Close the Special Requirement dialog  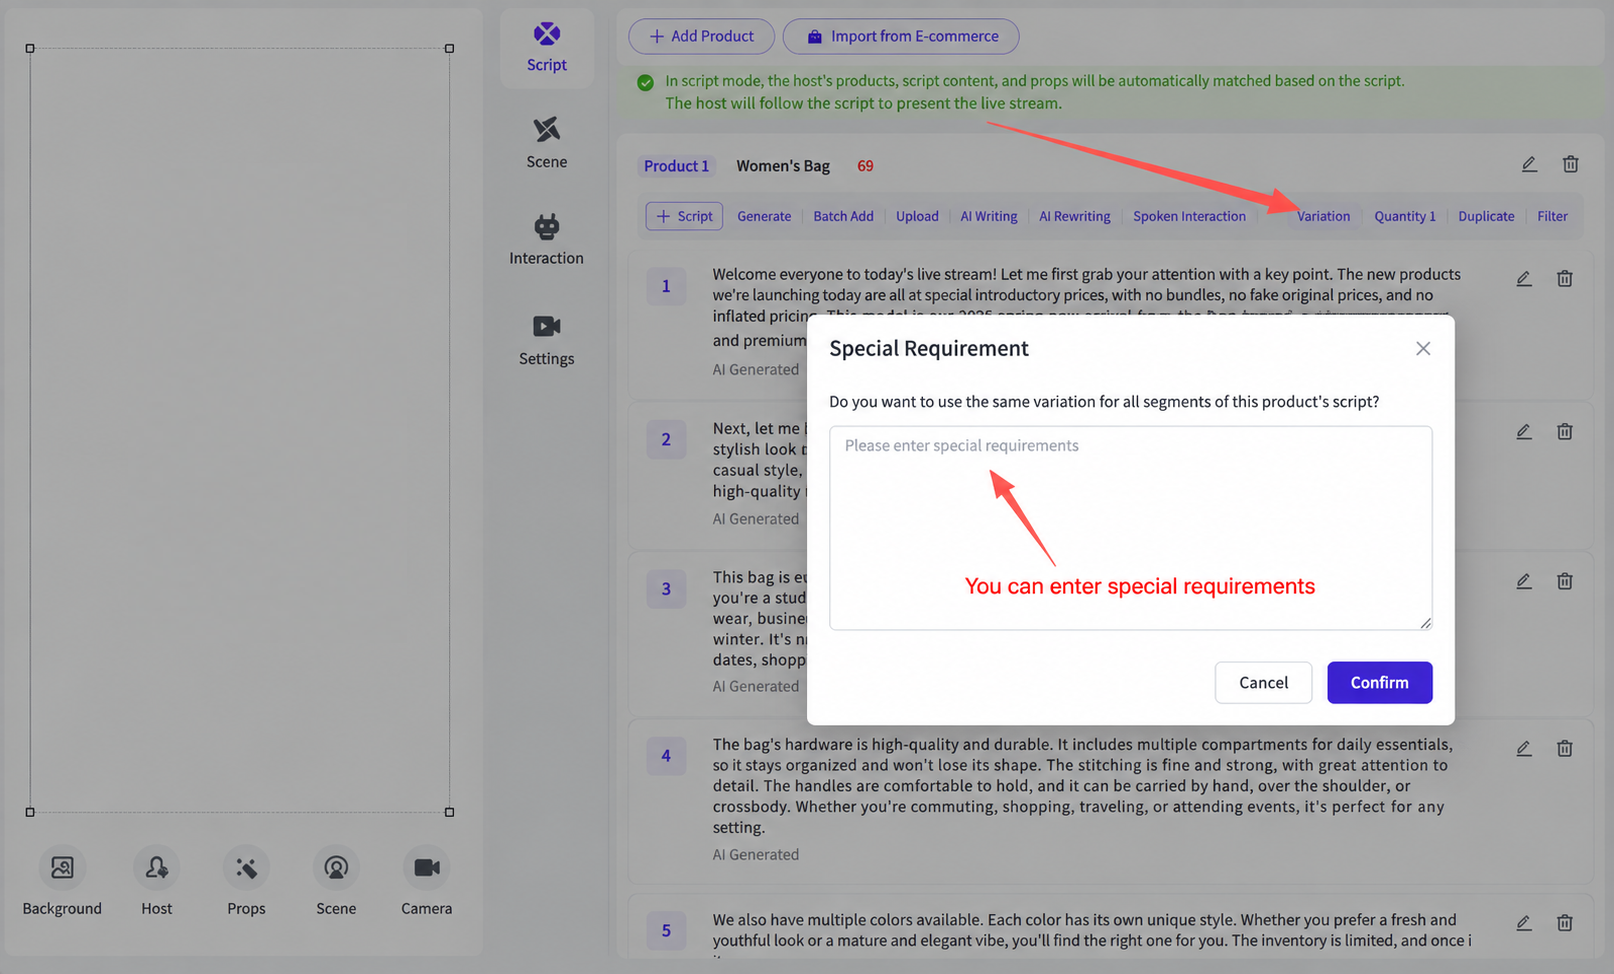1423,348
